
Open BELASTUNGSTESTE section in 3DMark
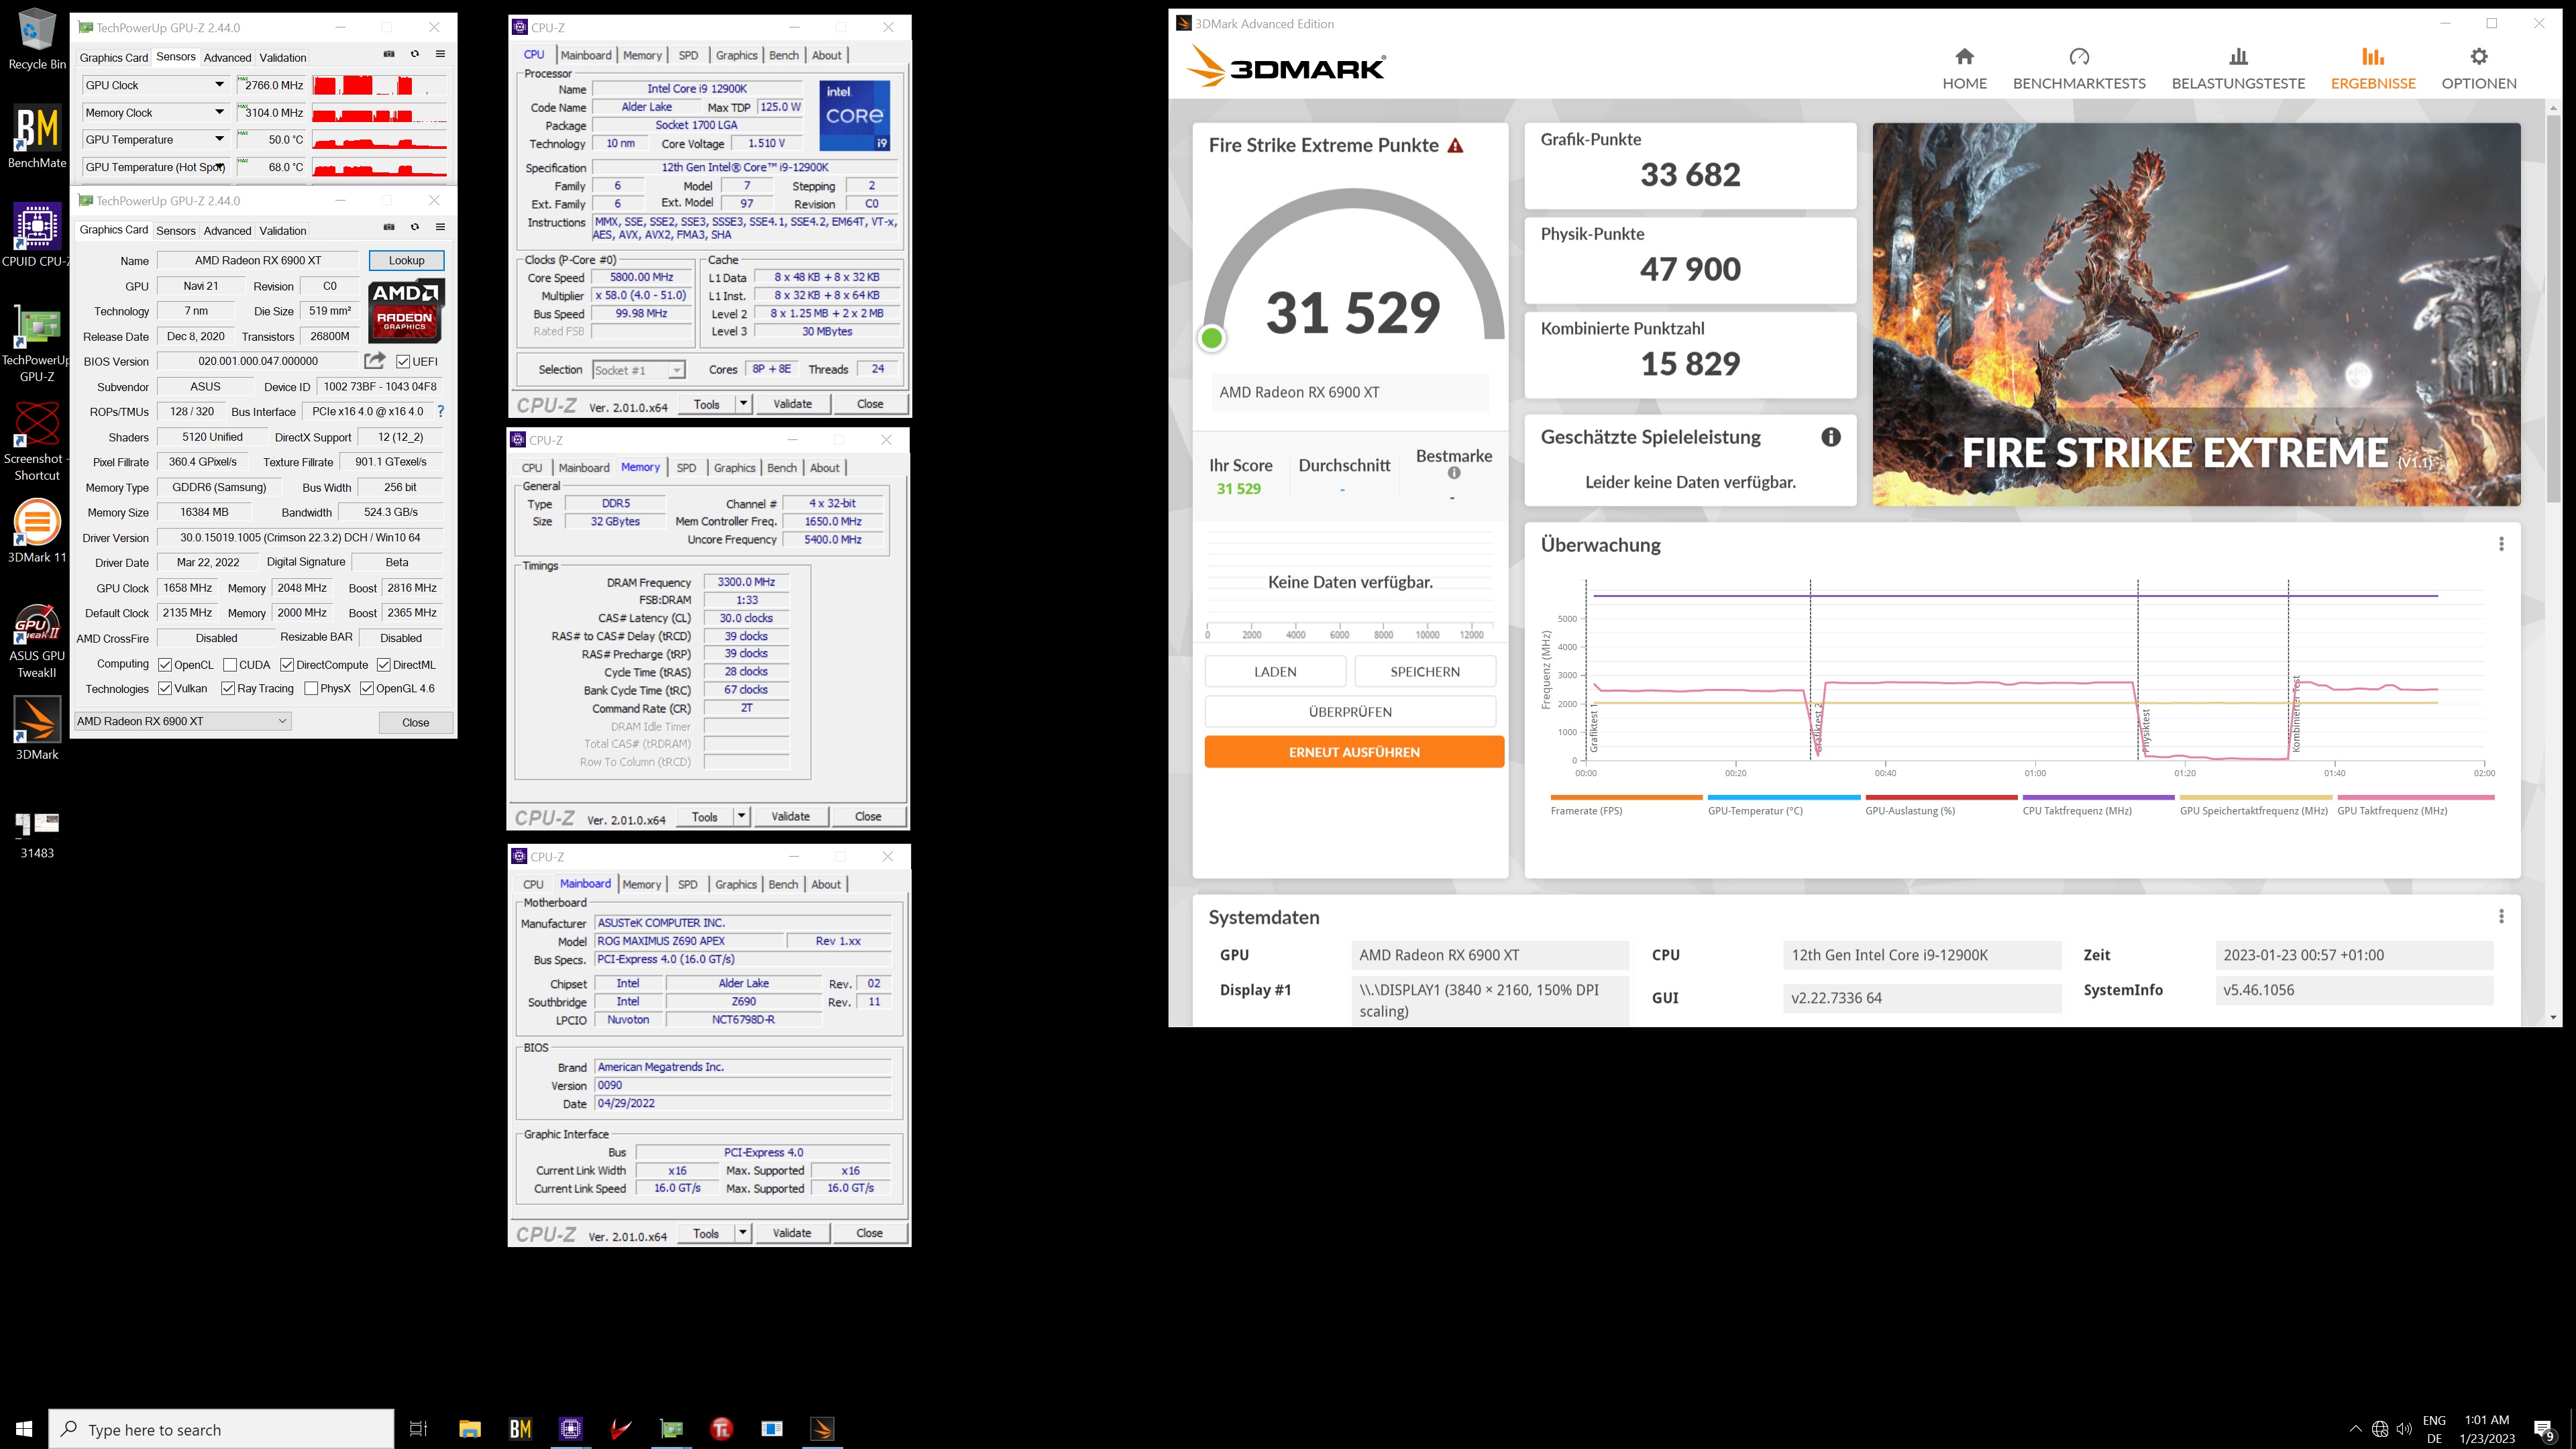tap(2238, 68)
